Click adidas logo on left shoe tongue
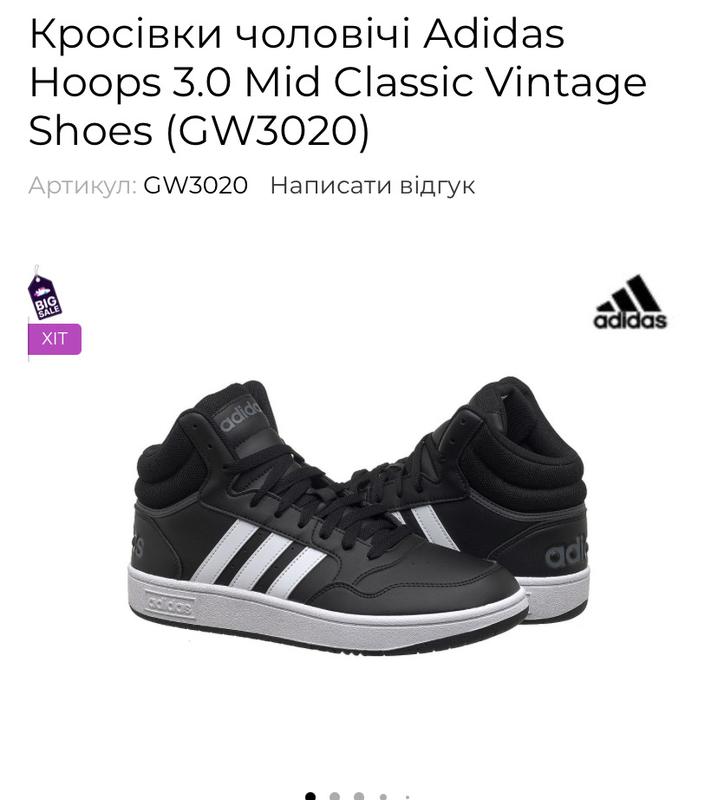The height and width of the screenshot is (800, 718). click(x=241, y=416)
